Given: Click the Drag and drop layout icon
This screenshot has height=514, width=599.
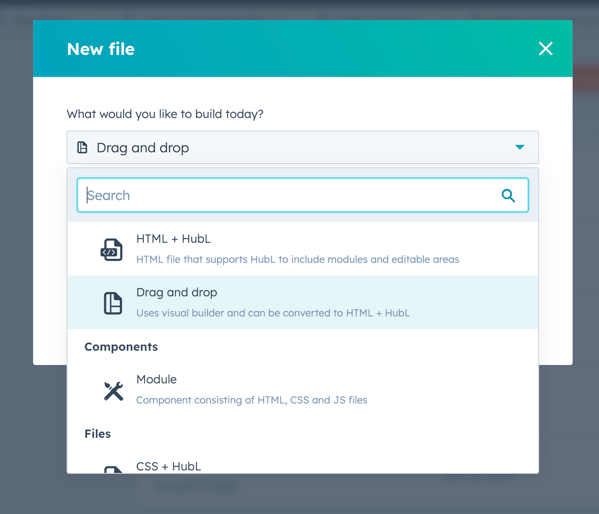Looking at the screenshot, I should [x=113, y=303].
